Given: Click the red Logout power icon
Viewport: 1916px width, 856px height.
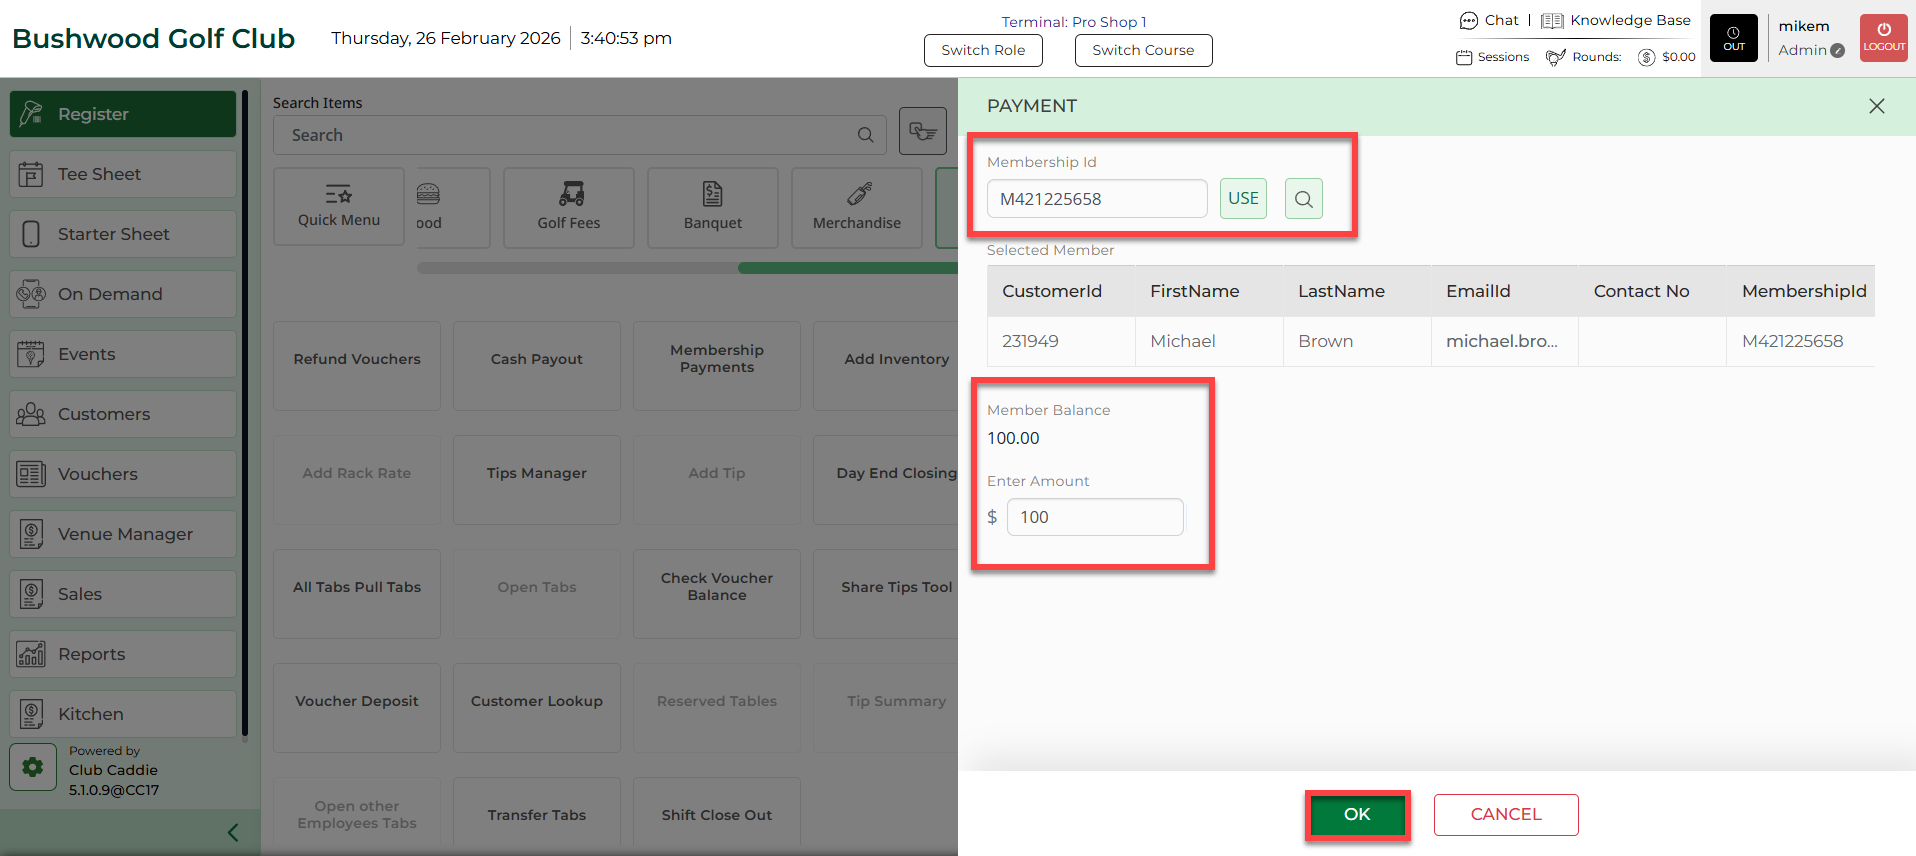Looking at the screenshot, I should coord(1883,31).
